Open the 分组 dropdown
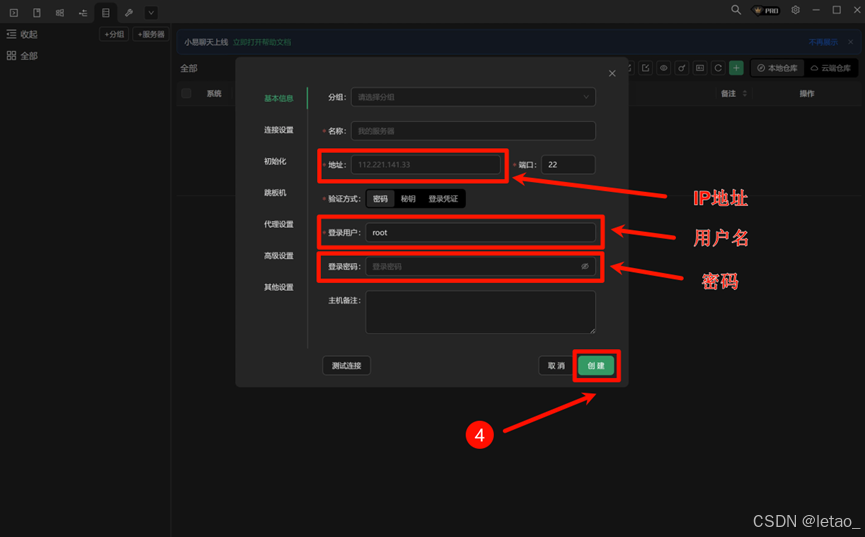865x537 pixels. click(473, 97)
